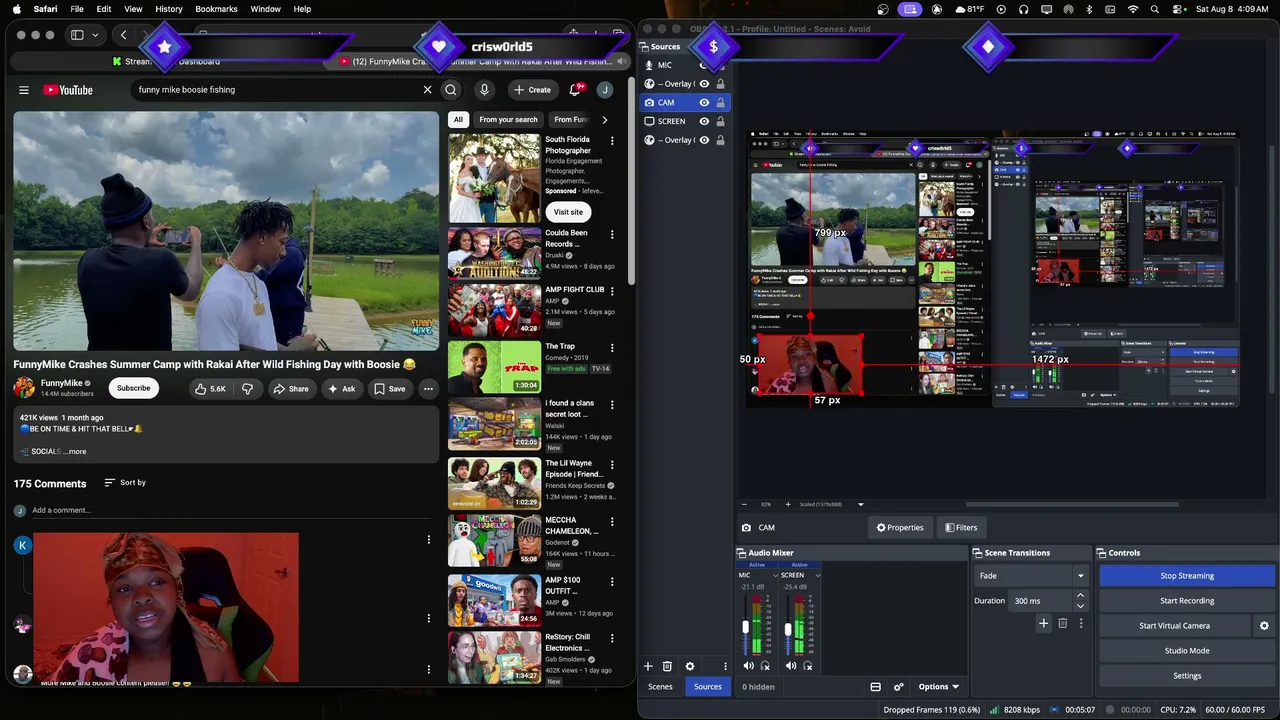The width and height of the screenshot is (1280, 720).
Task: Open more actions beside the Save button
Action: coord(428,389)
